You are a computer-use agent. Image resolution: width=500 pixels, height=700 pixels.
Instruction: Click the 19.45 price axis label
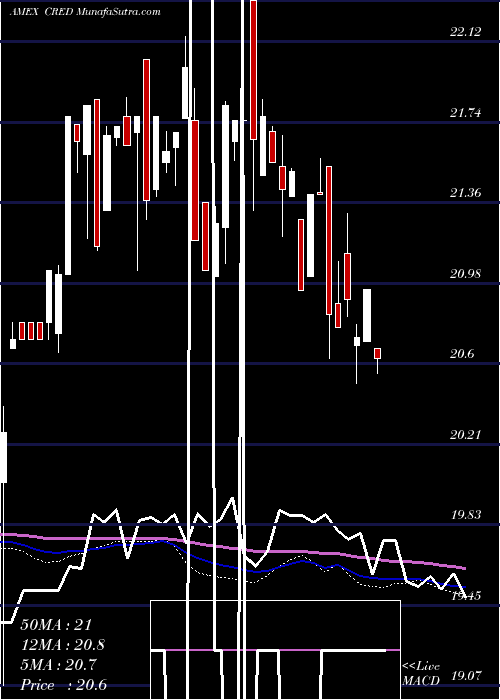click(x=466, y=596)
